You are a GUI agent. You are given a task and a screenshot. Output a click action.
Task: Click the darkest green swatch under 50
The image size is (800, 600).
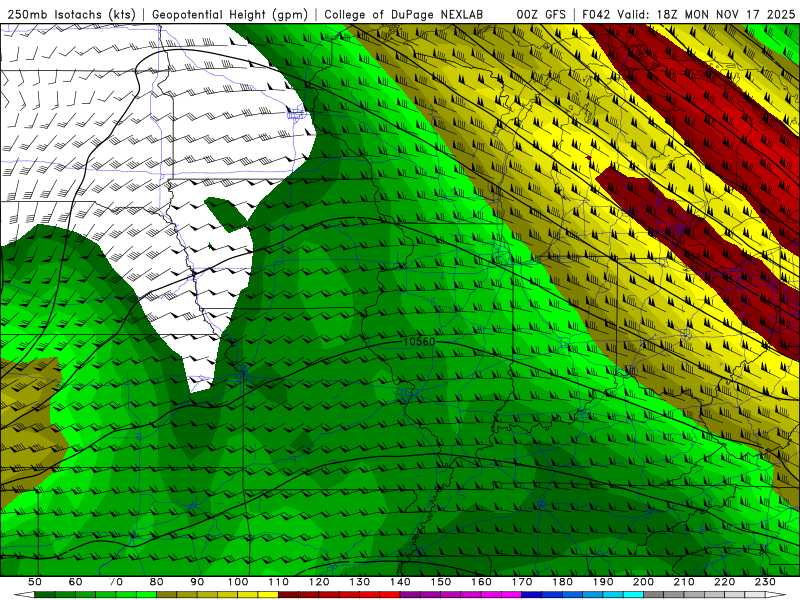click(x=44, y=595)
